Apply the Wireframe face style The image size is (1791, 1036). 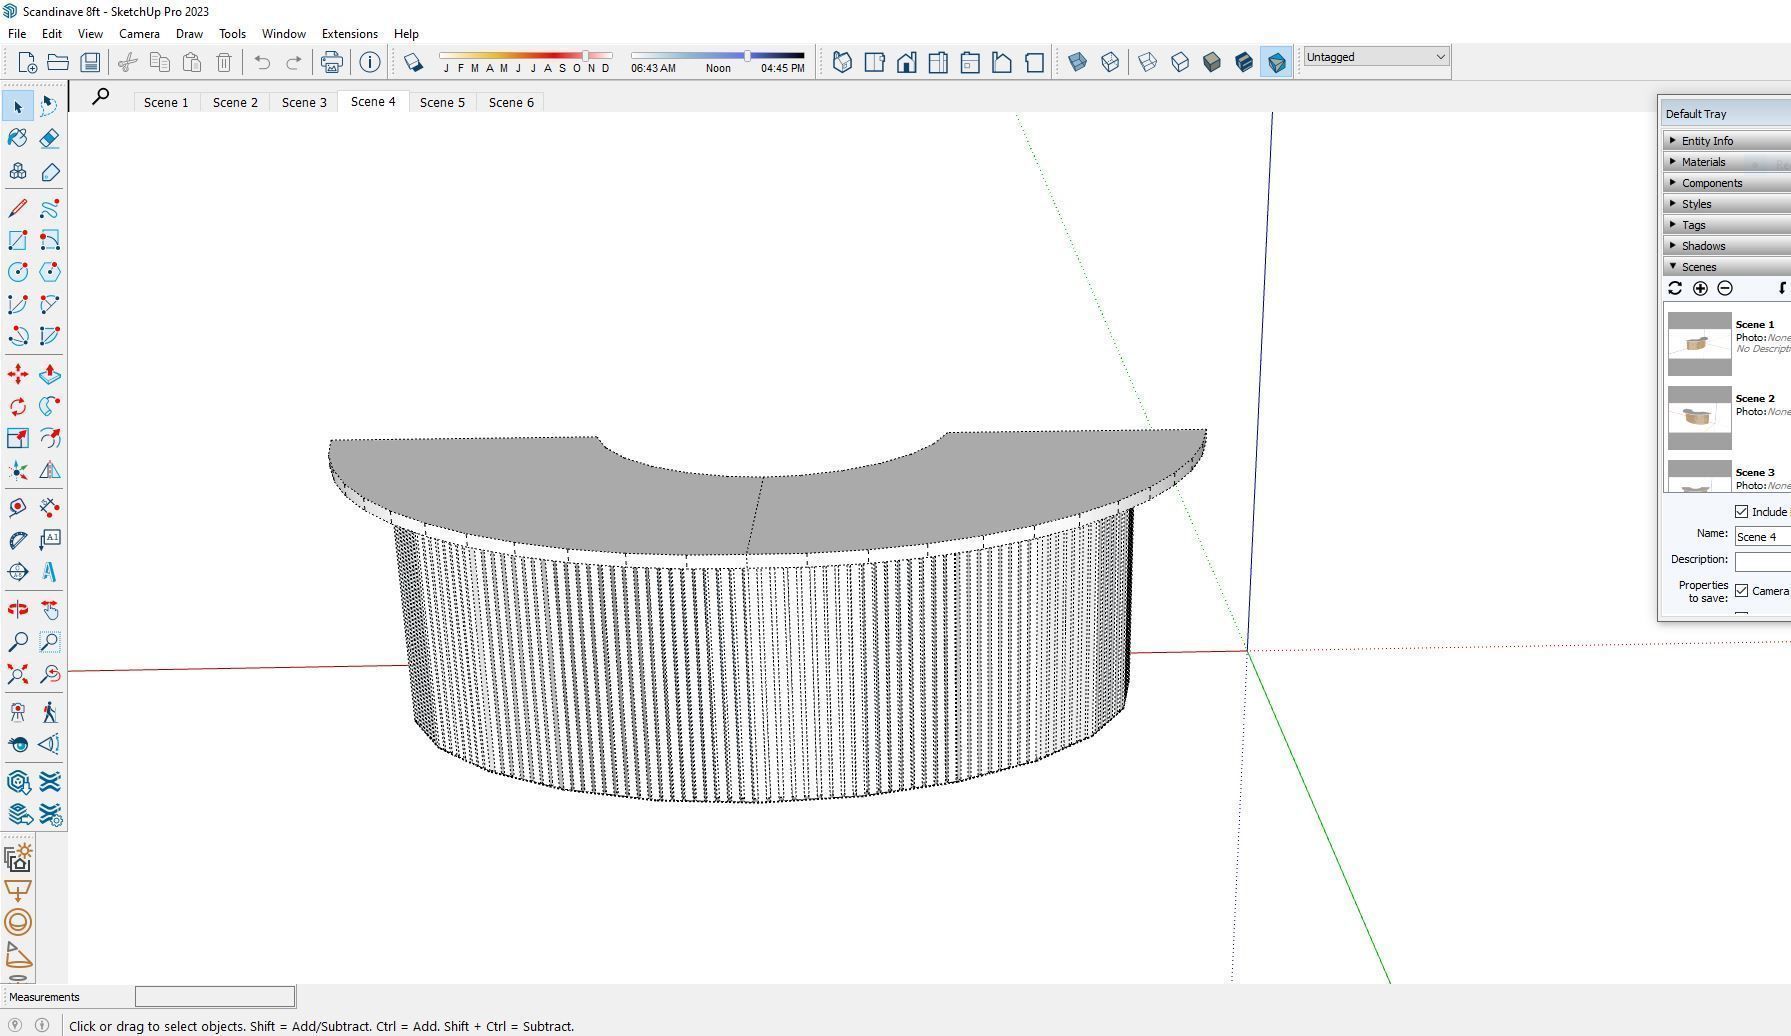1148,62
